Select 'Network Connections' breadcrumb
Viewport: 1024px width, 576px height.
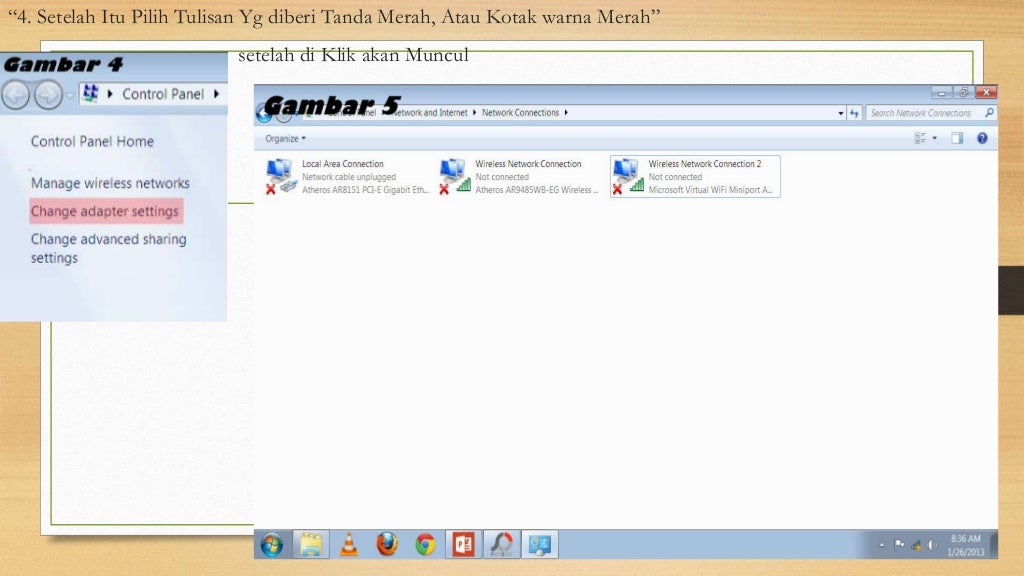520,112
